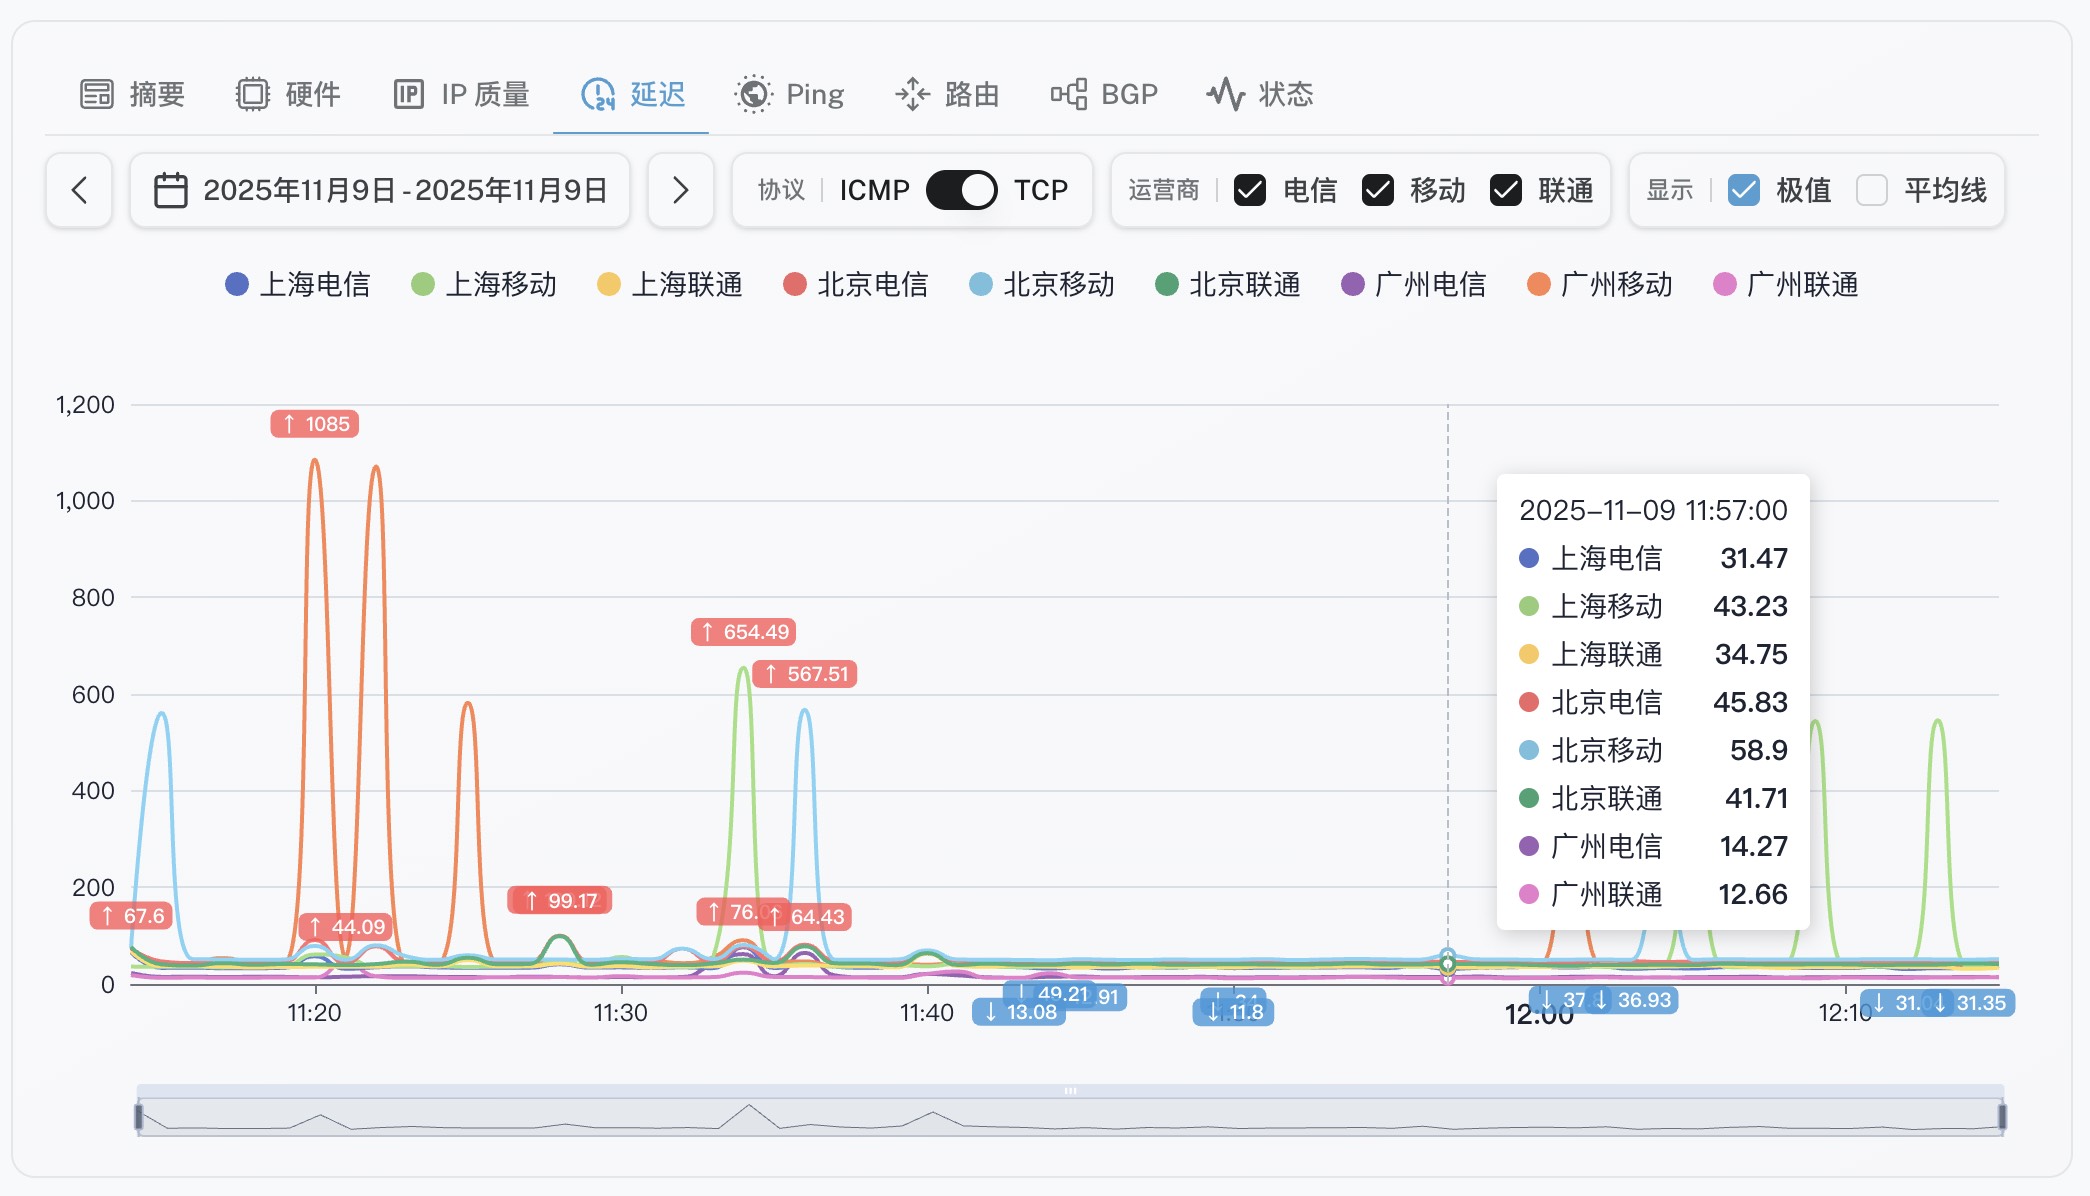Click the calendar icon in date range
Screen dimensions: 2090x1196
pos(171,190)
